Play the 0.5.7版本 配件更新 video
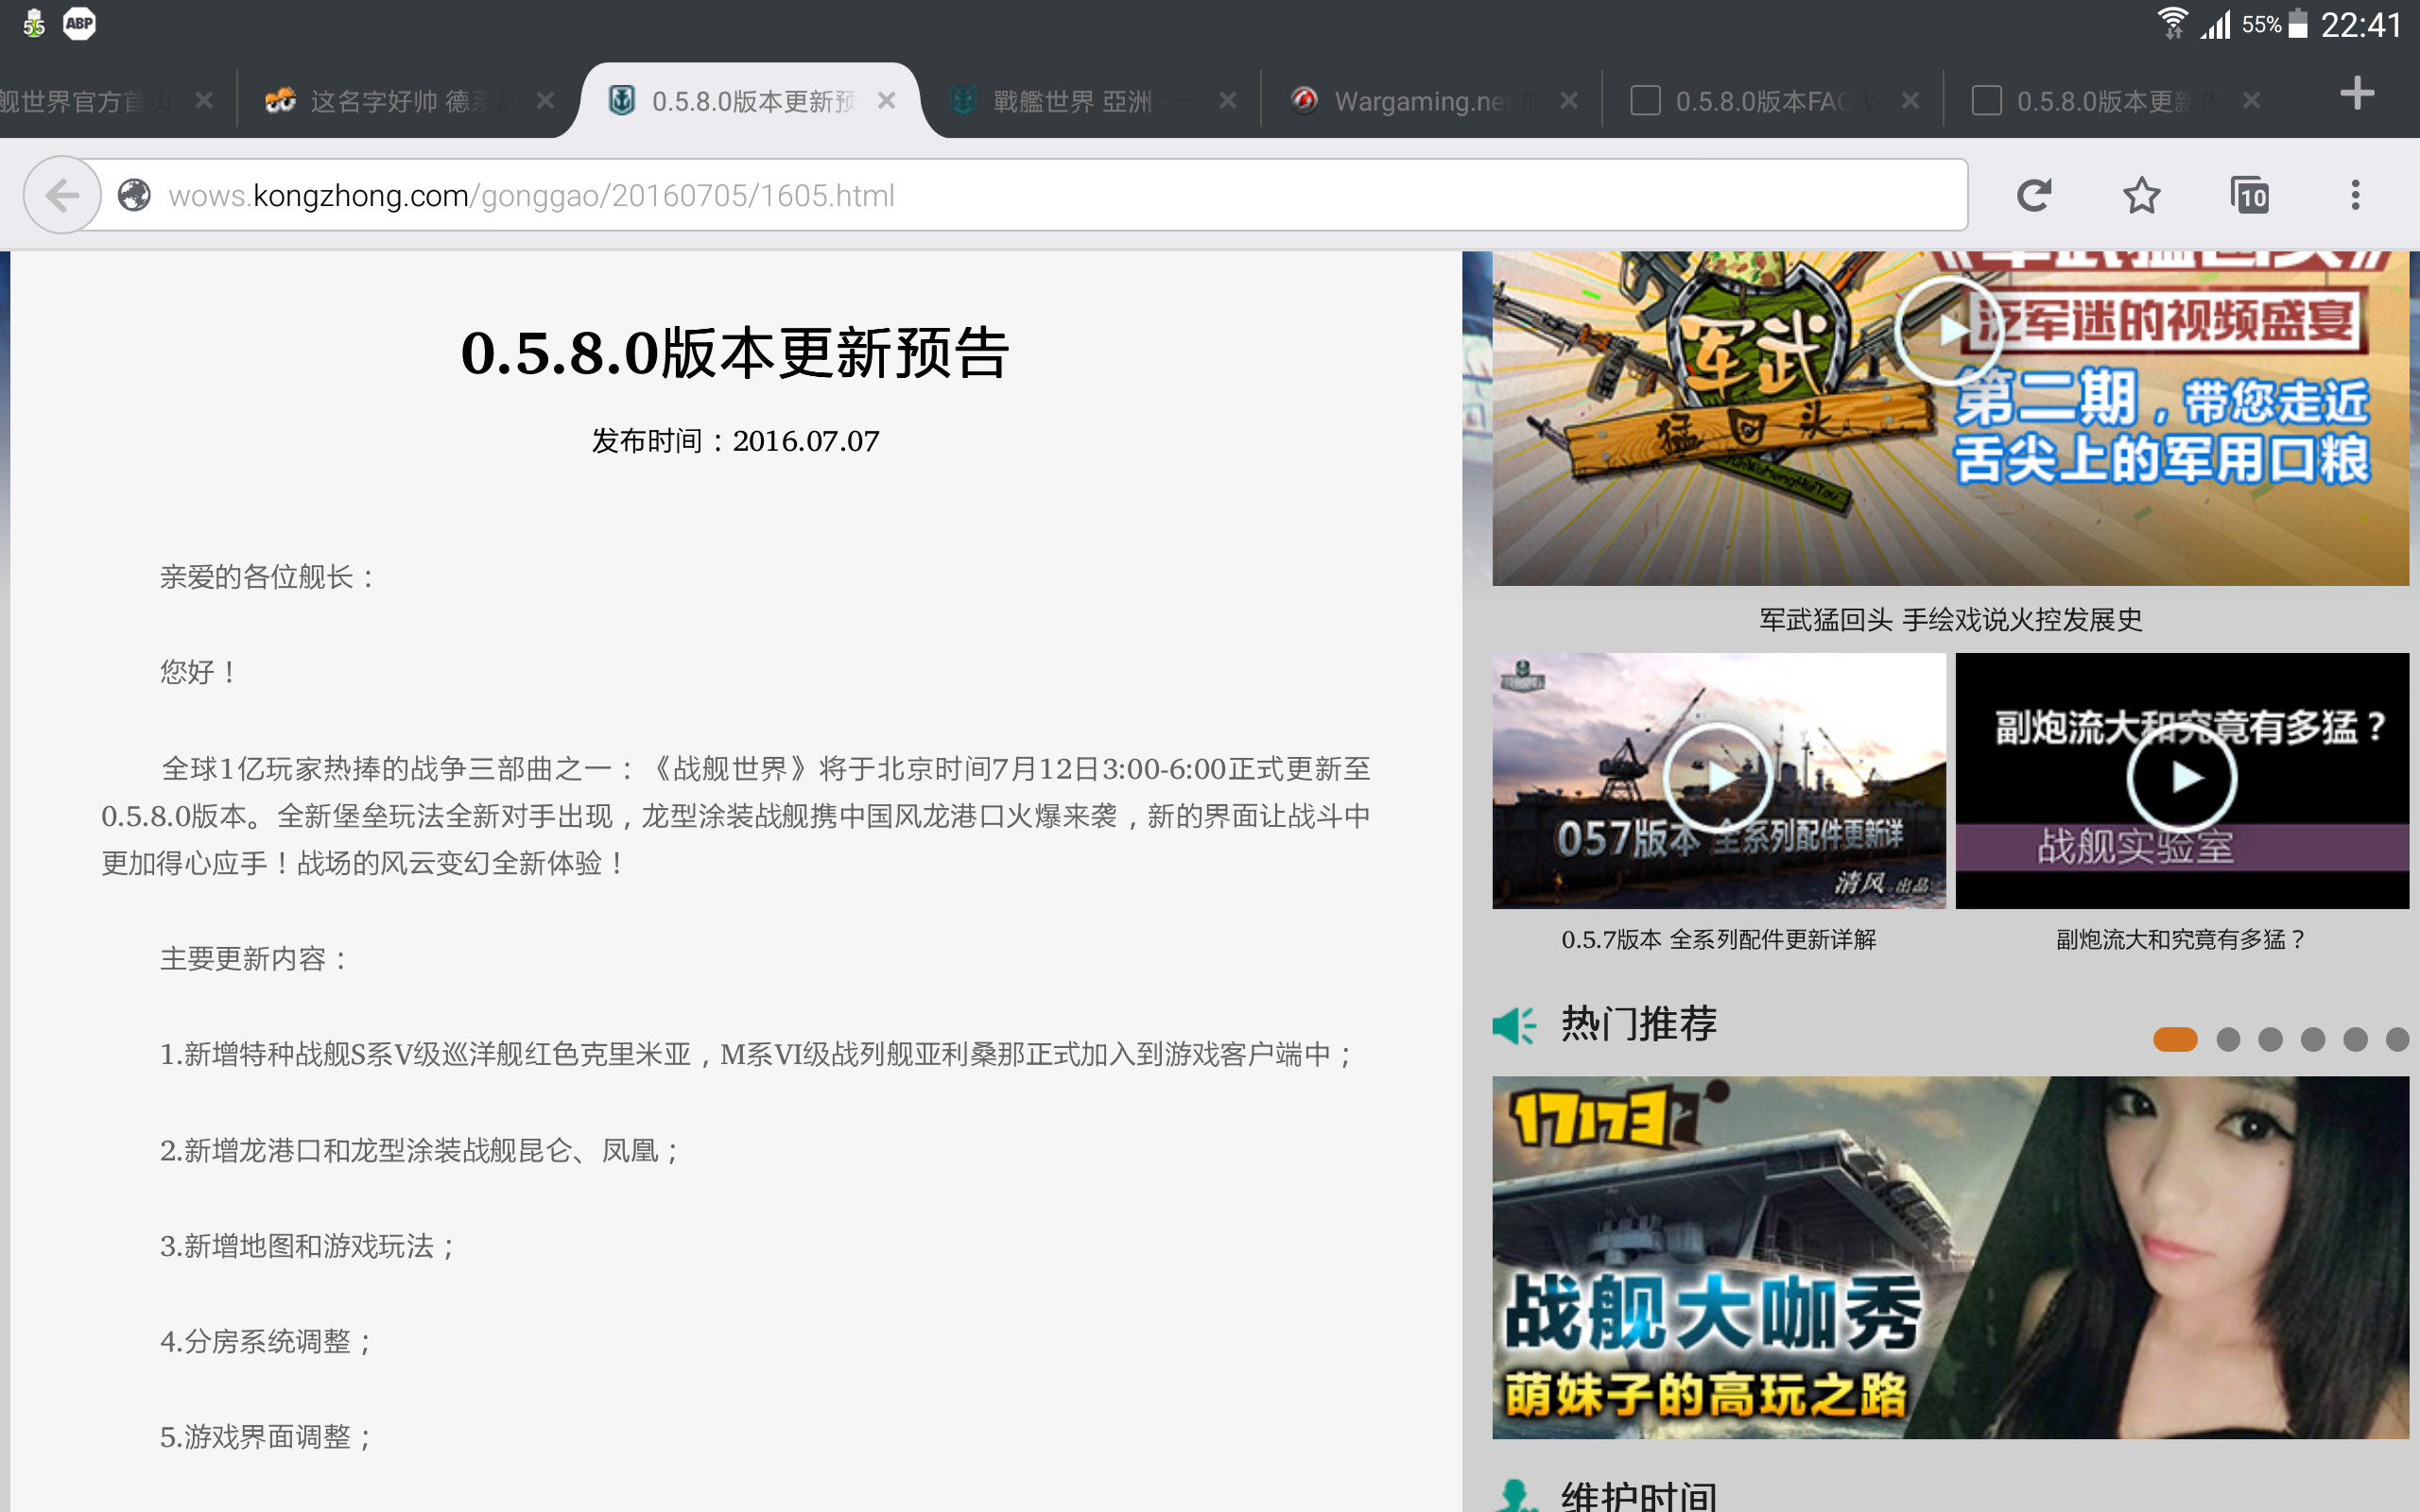 click(1717, 777)
